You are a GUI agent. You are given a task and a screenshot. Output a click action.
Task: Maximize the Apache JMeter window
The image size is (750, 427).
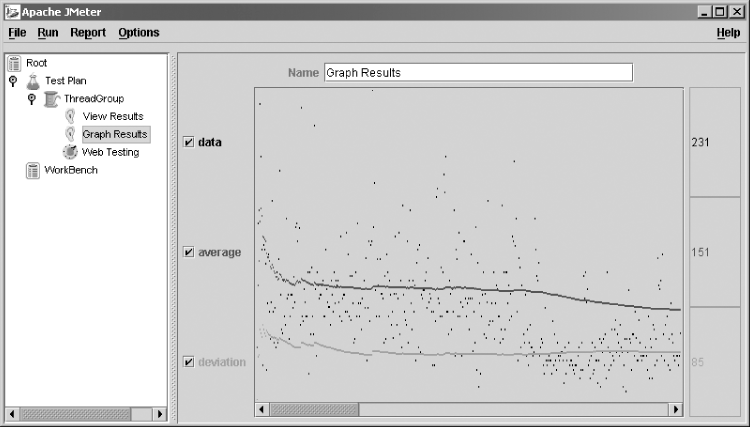tap(720, 12)
